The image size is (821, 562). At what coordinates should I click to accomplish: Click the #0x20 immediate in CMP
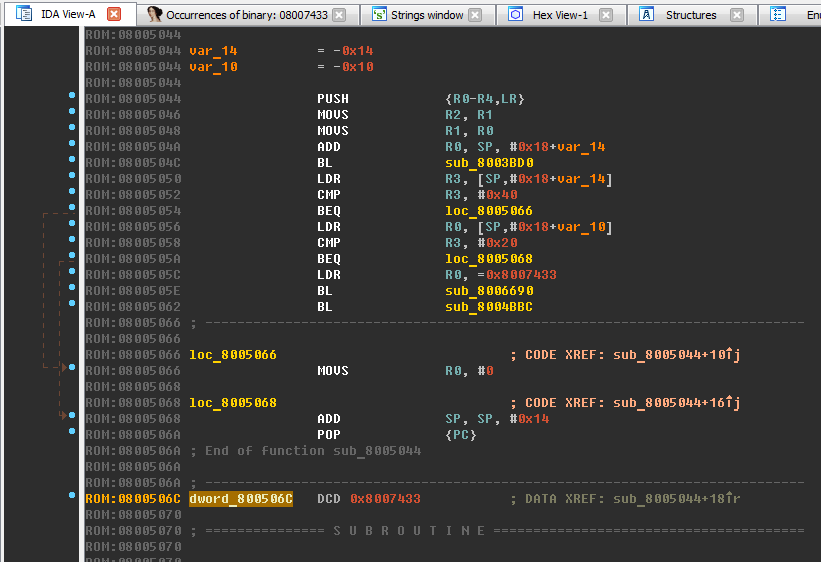(497, 243)
